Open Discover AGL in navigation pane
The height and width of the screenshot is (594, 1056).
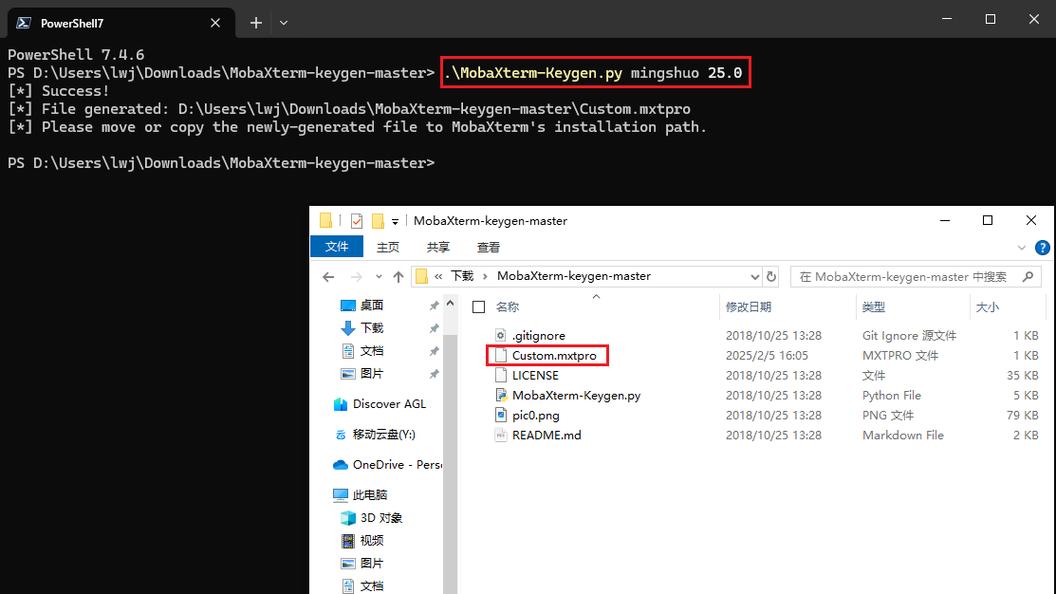pyautogui.click(x=389, y=404)
